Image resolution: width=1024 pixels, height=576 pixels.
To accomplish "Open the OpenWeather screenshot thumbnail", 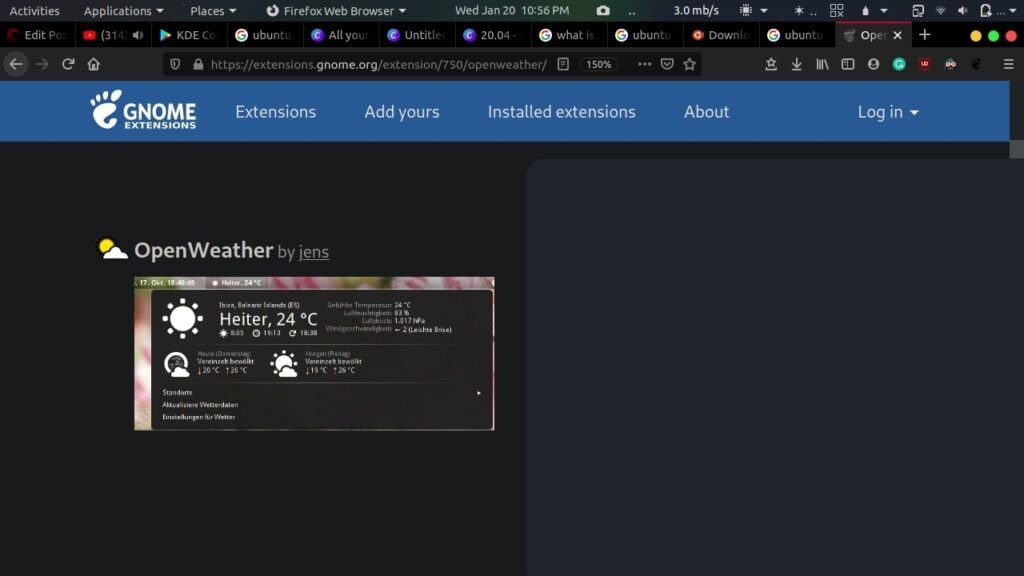I will (x=314, y=353).
